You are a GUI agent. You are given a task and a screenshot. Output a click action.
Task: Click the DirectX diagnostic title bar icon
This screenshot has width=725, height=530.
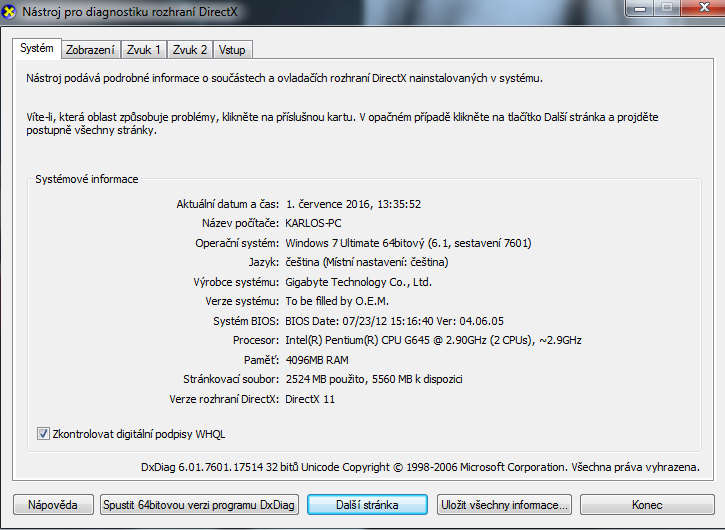8,11
